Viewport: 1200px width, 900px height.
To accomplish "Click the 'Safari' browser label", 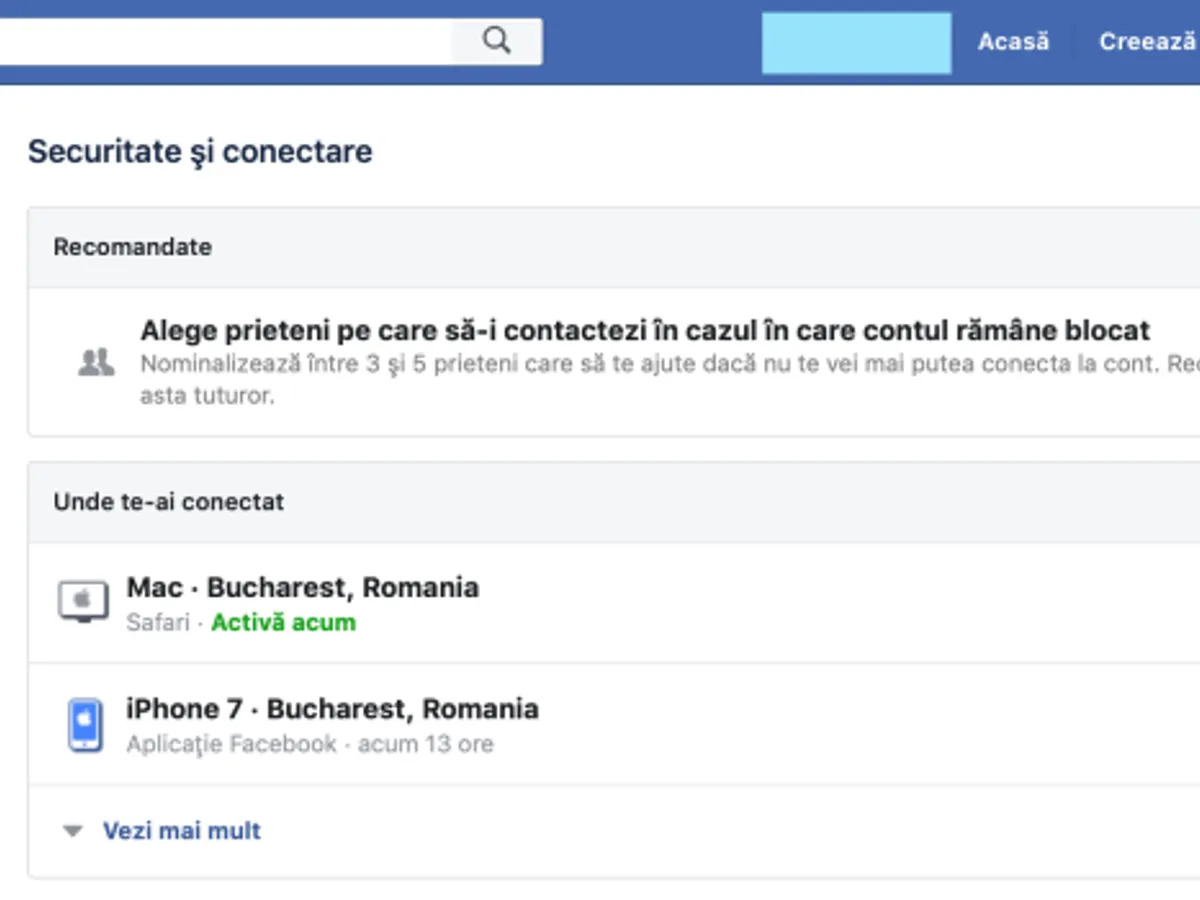I will [x=158, y=623].
